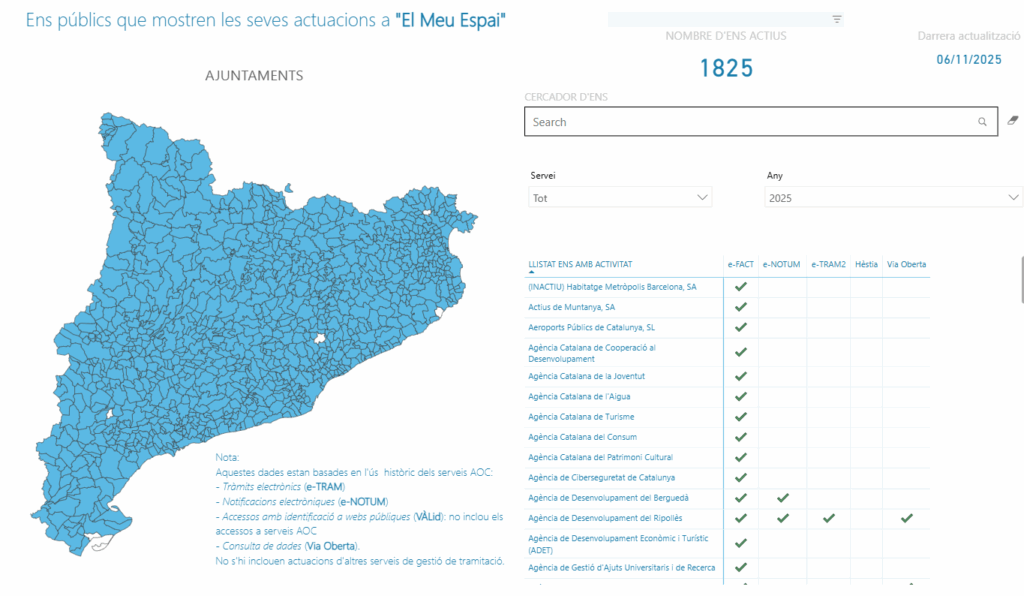Image resolution: width=1024 pixels, height=596 pixels.
Task: Click e-NOTUM checkmark for Agència de Desenvolupament del Berguedà
Action: click(783, 497)
